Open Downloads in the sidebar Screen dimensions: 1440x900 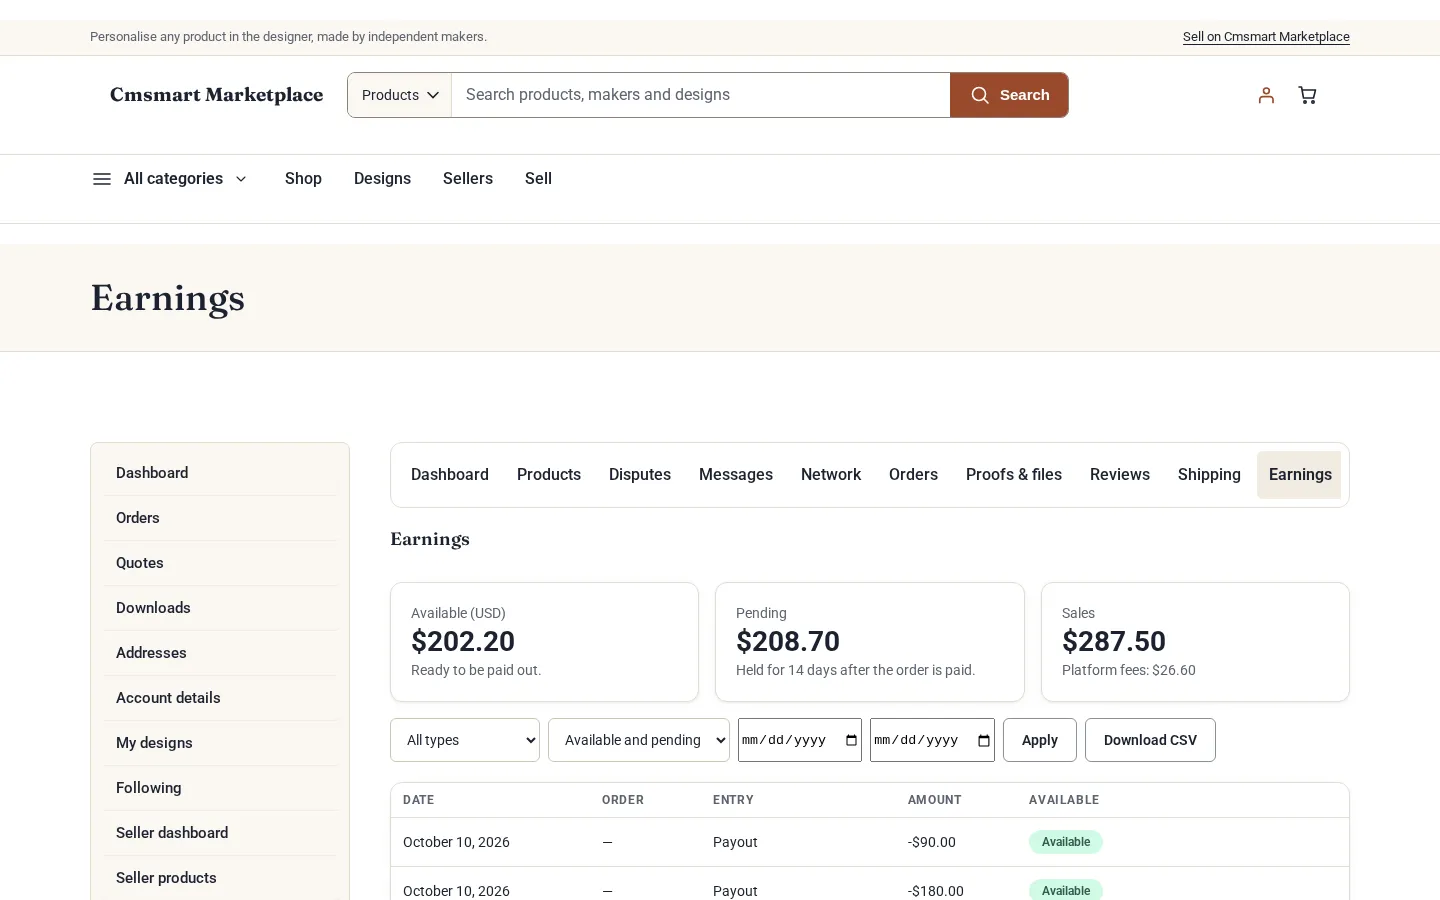[x=220, y=608]
